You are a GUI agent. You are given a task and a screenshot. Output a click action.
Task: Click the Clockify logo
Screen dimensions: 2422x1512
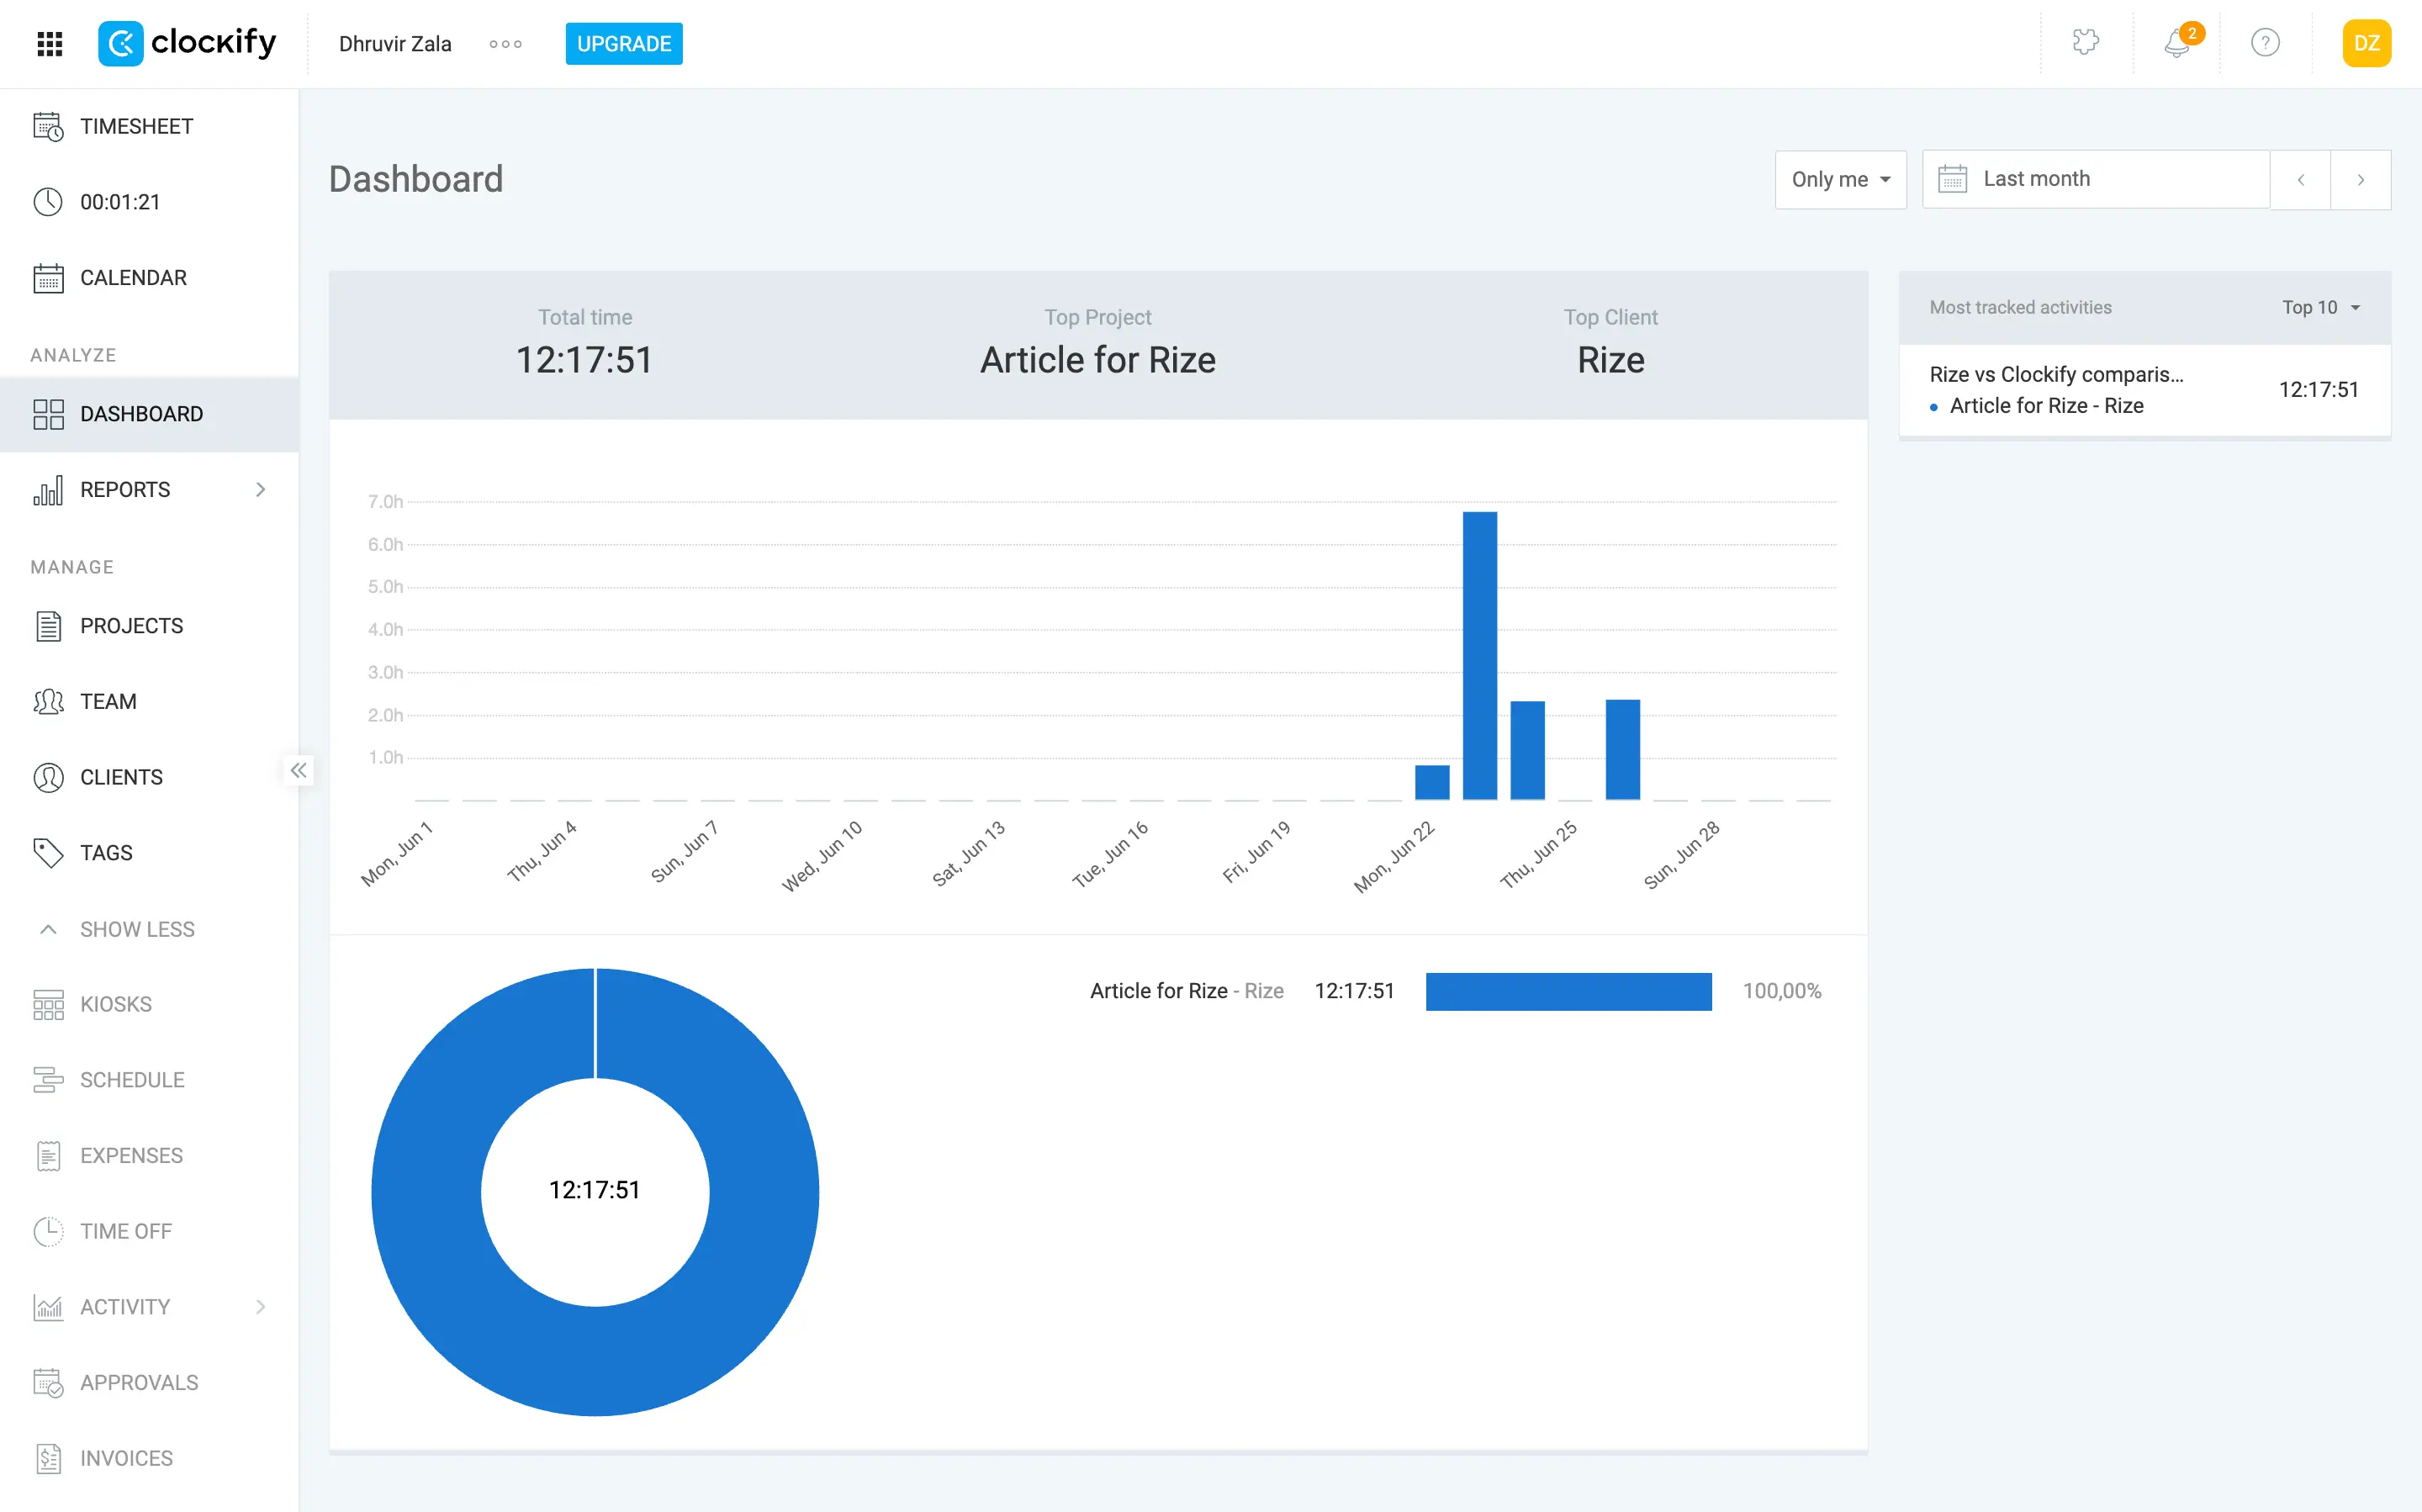187,43
